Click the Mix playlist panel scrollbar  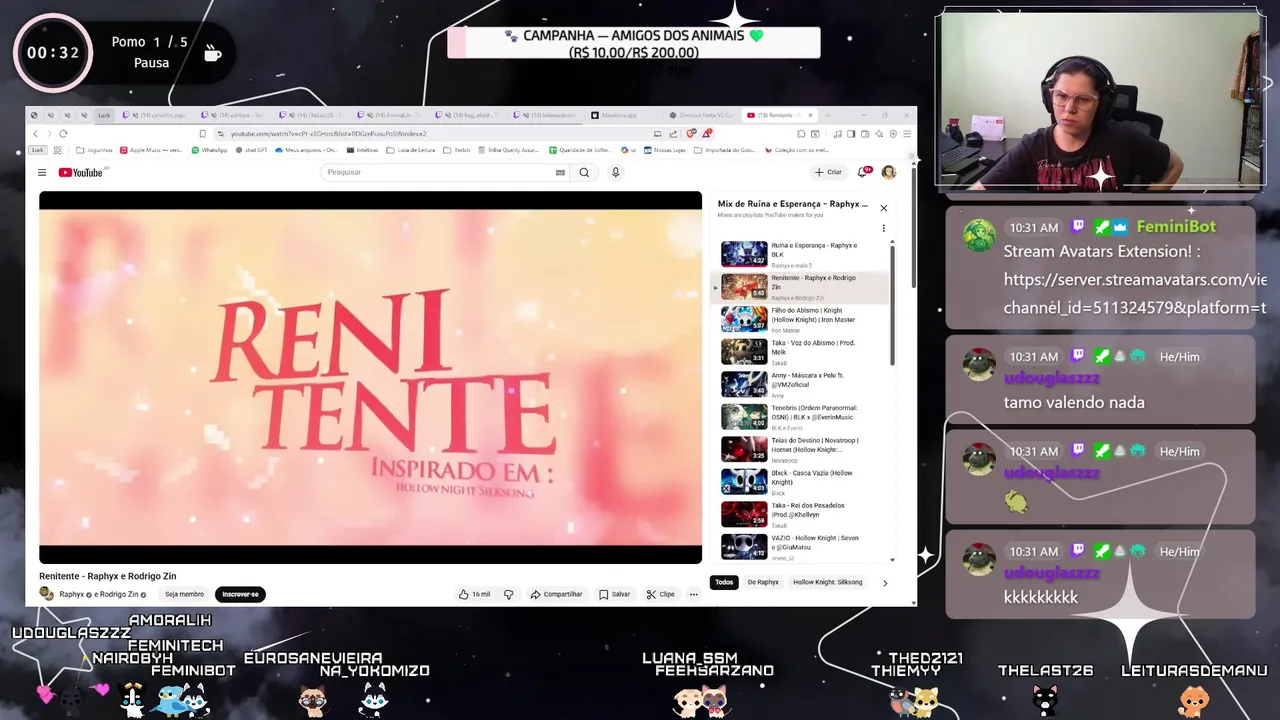(x=892, y=304)
